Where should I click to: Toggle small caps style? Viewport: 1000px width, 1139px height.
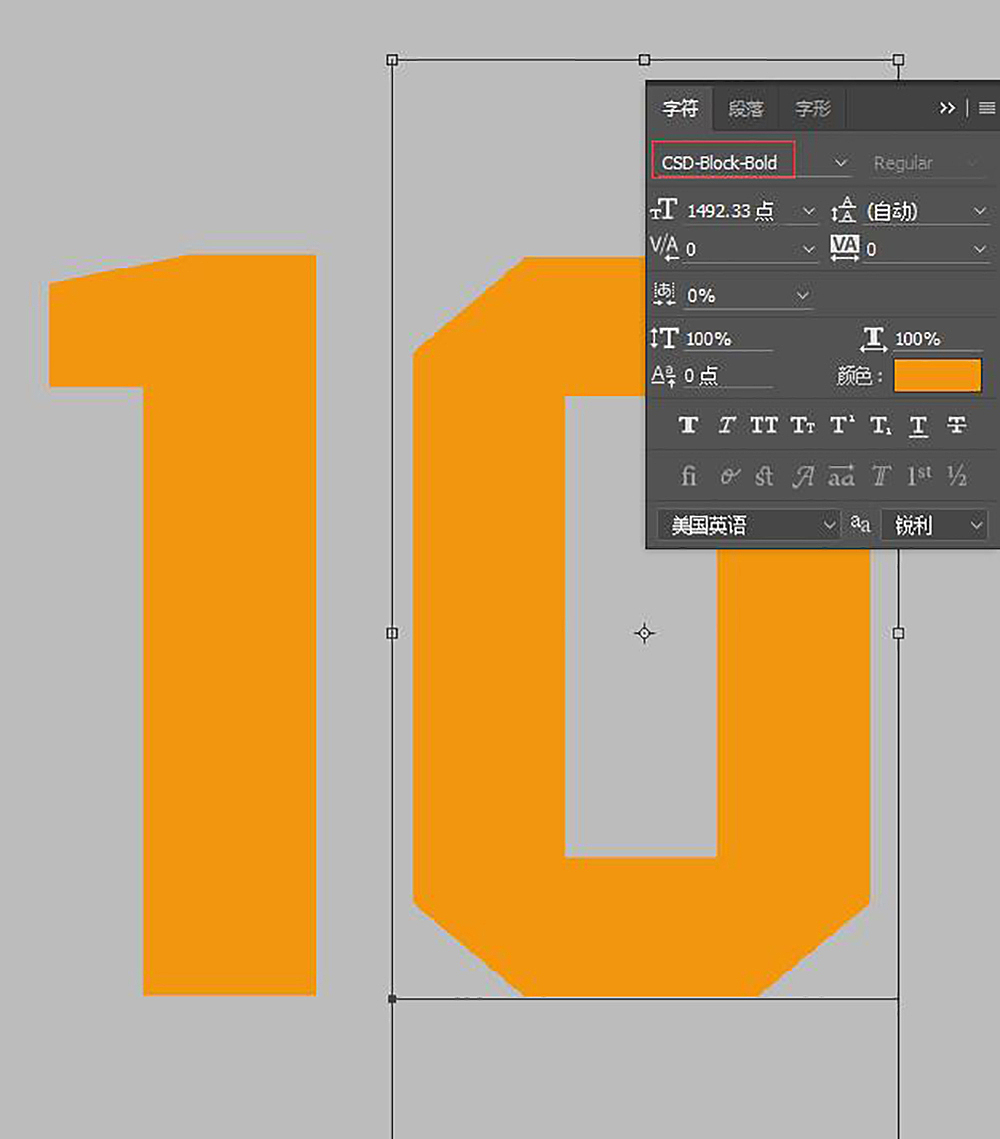[x=803, y=425]
